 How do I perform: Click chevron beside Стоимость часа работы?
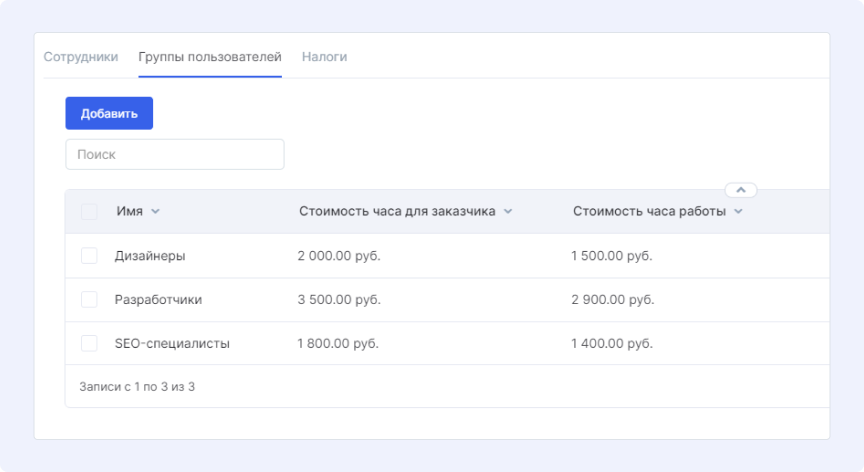point(738,212)
